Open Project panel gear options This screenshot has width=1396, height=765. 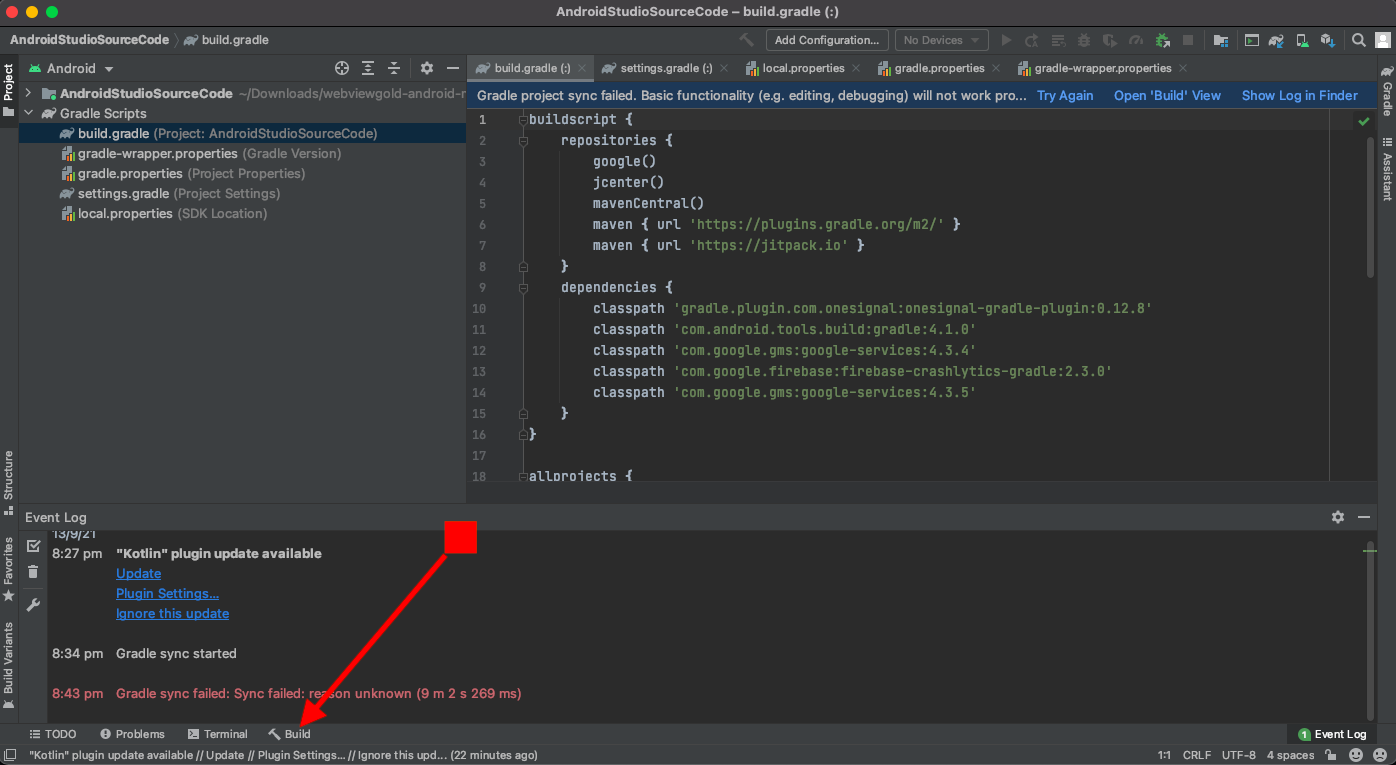tap(427, 68)
